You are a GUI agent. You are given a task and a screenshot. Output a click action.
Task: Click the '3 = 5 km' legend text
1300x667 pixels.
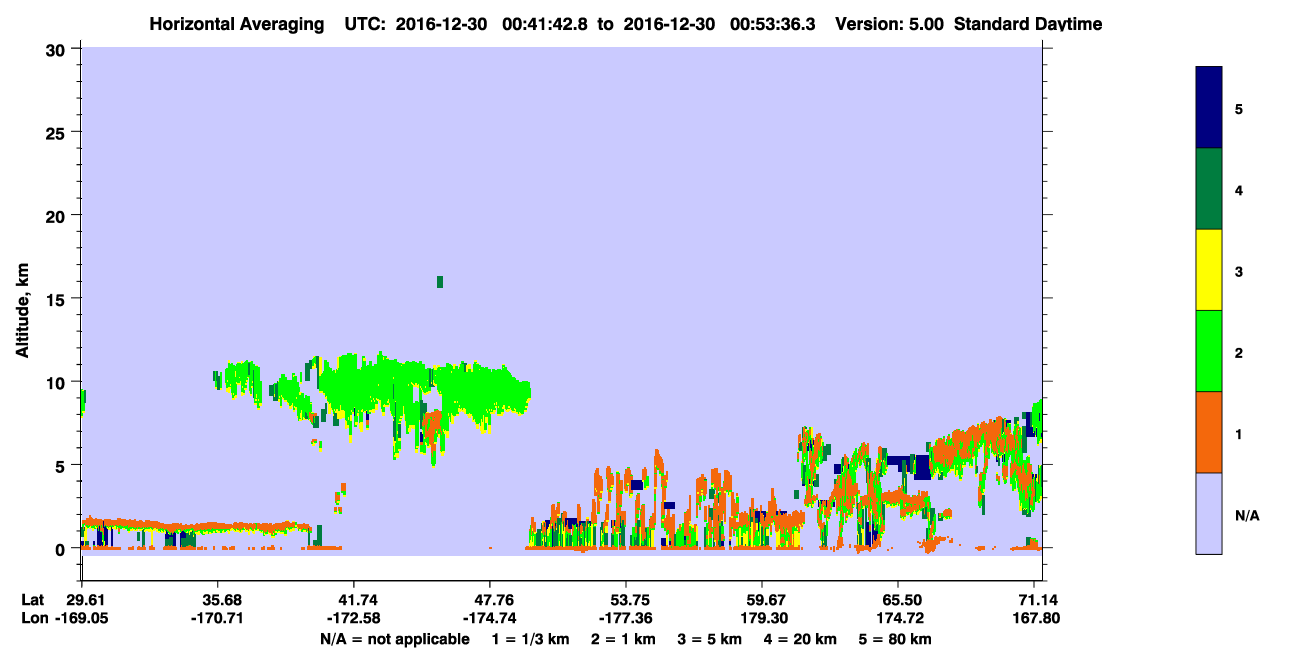[710, 639]
